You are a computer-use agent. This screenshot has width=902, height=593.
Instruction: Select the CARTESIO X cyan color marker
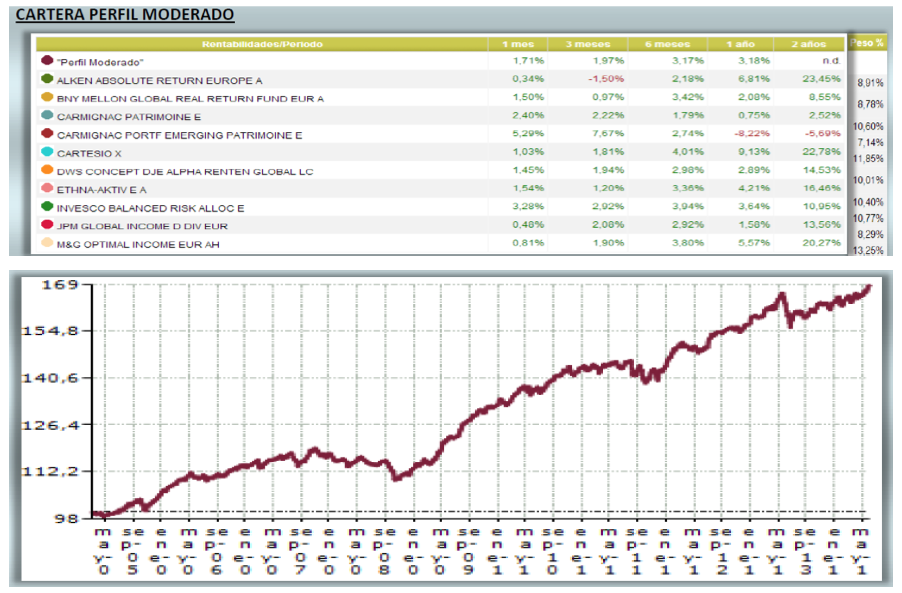click(47, 152)
